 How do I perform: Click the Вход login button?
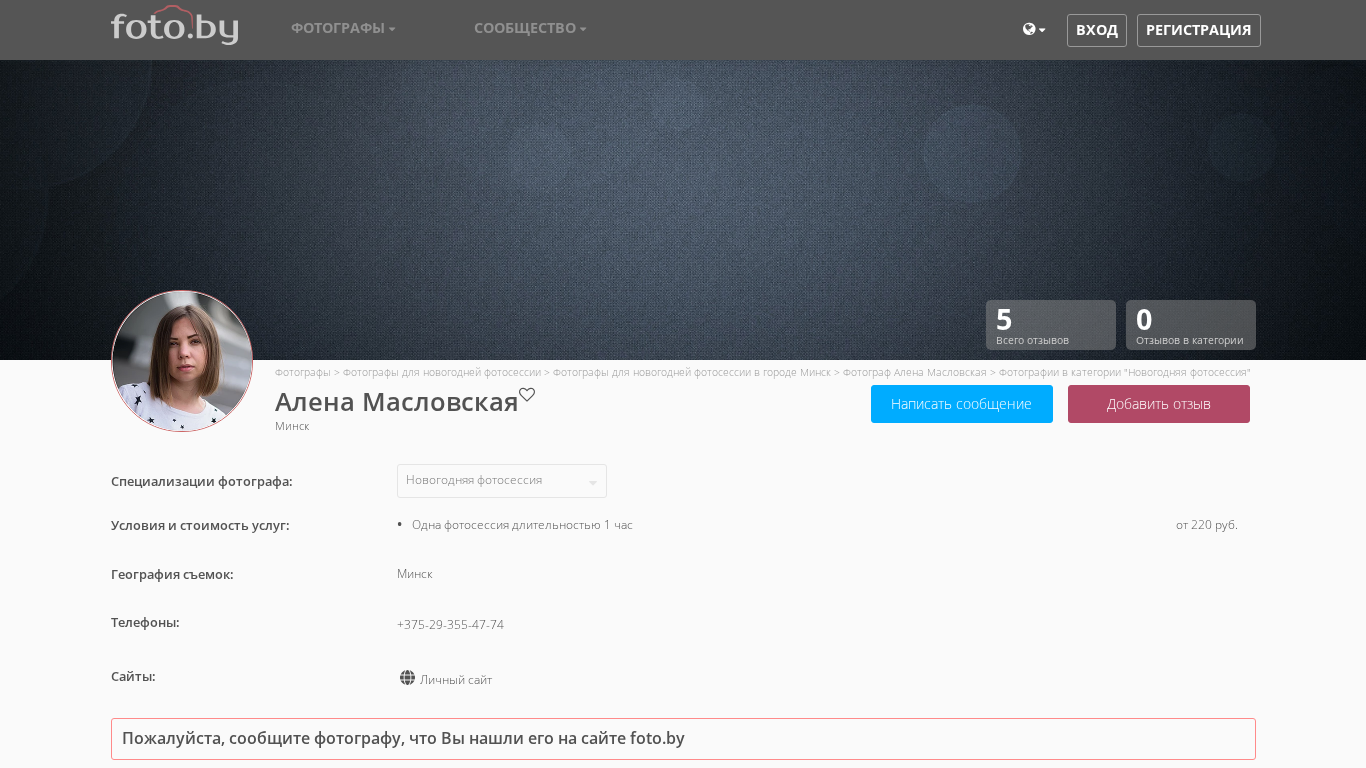tap(1097, 30)
